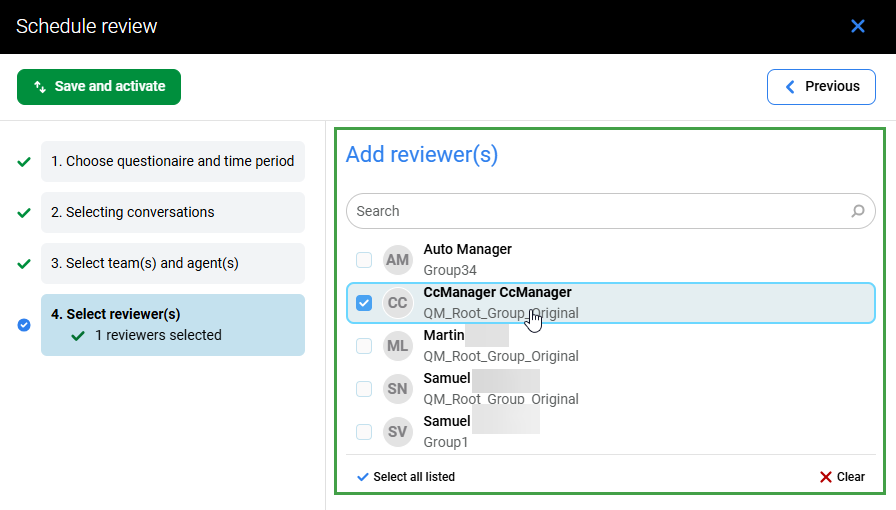Close the Schedule review dialog with X
The image size is (896, 510).
857,26
